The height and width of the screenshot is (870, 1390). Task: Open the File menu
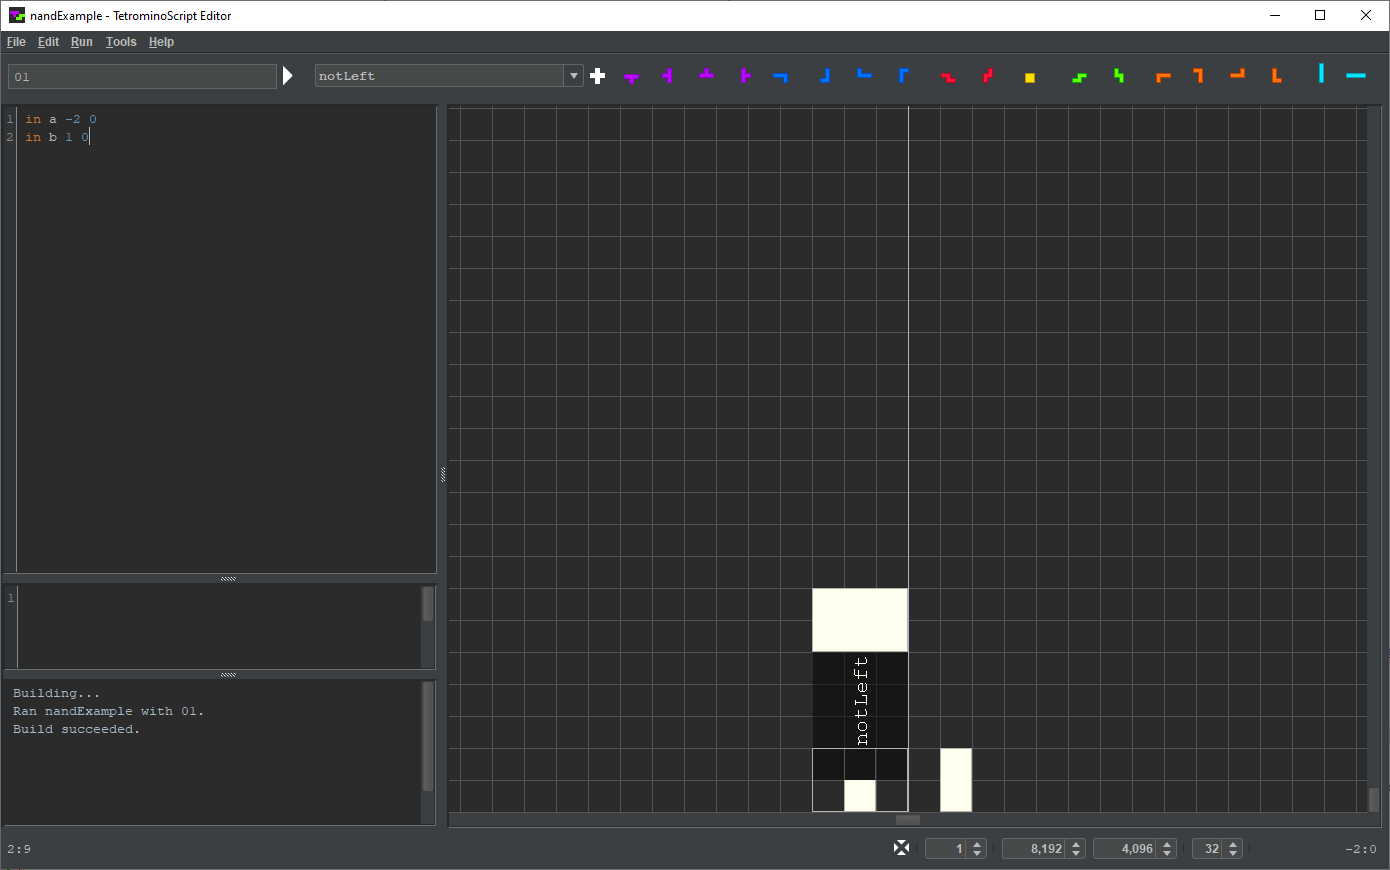coord(16,42)
